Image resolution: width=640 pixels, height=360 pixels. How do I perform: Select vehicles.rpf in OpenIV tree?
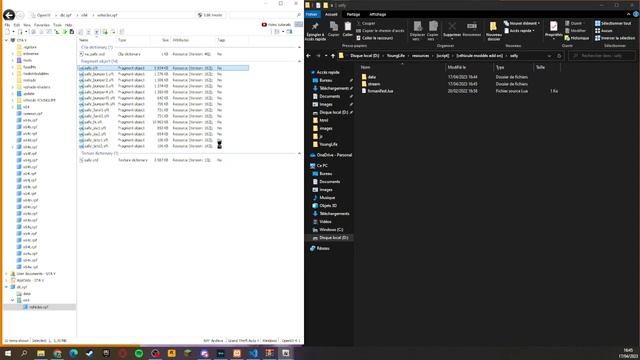39,307
